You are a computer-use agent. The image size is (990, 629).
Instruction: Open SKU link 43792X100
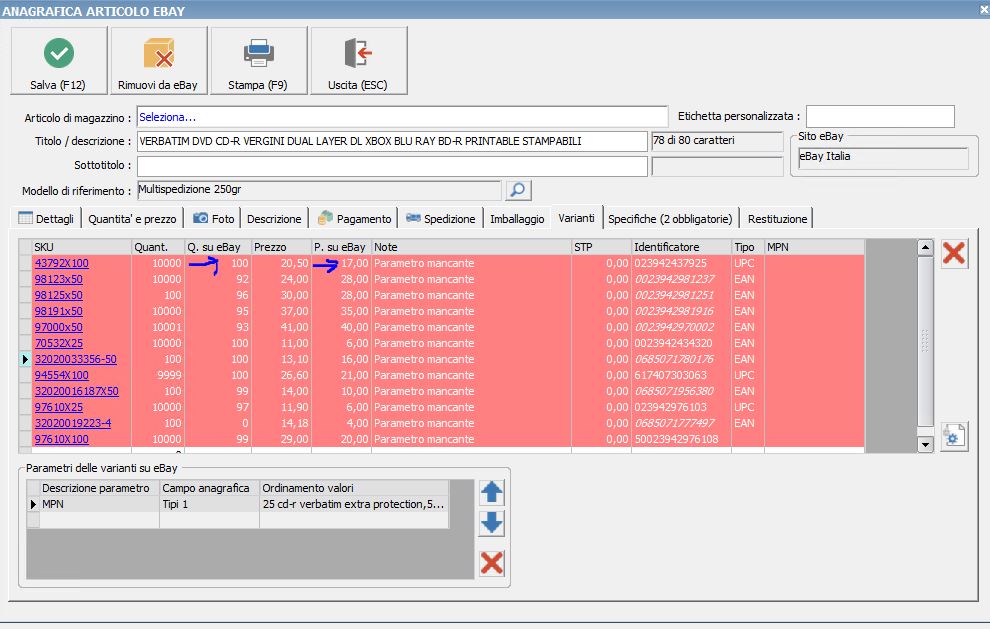[62, 263]
